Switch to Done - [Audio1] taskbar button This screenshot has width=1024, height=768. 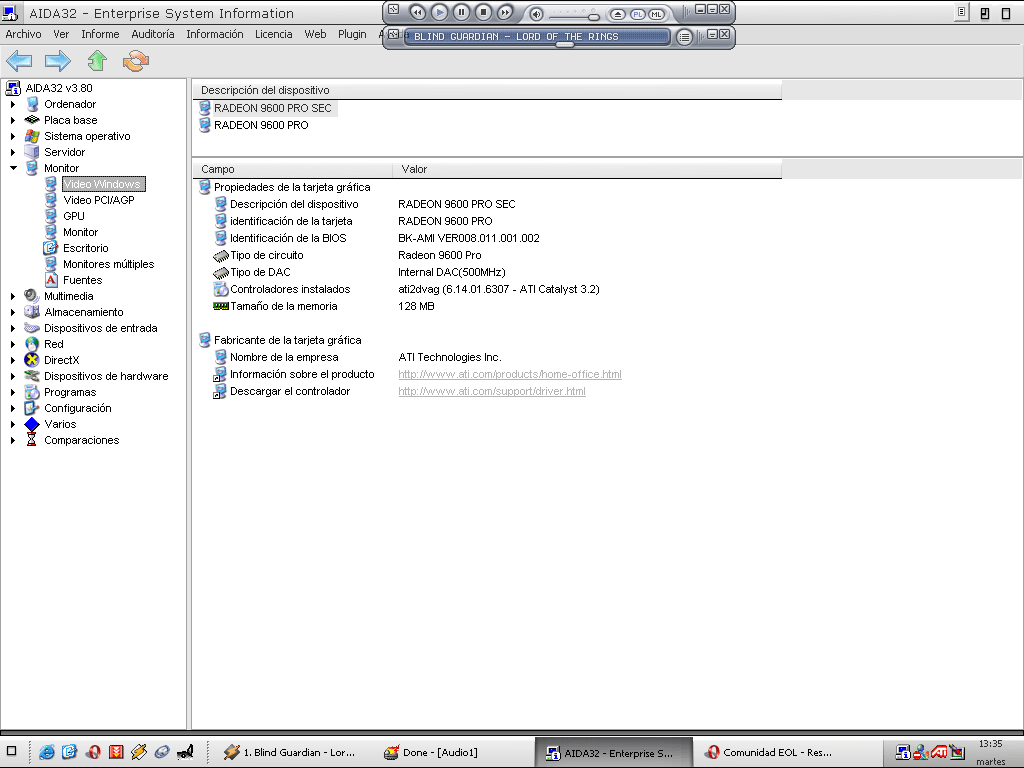click(430, 753)
